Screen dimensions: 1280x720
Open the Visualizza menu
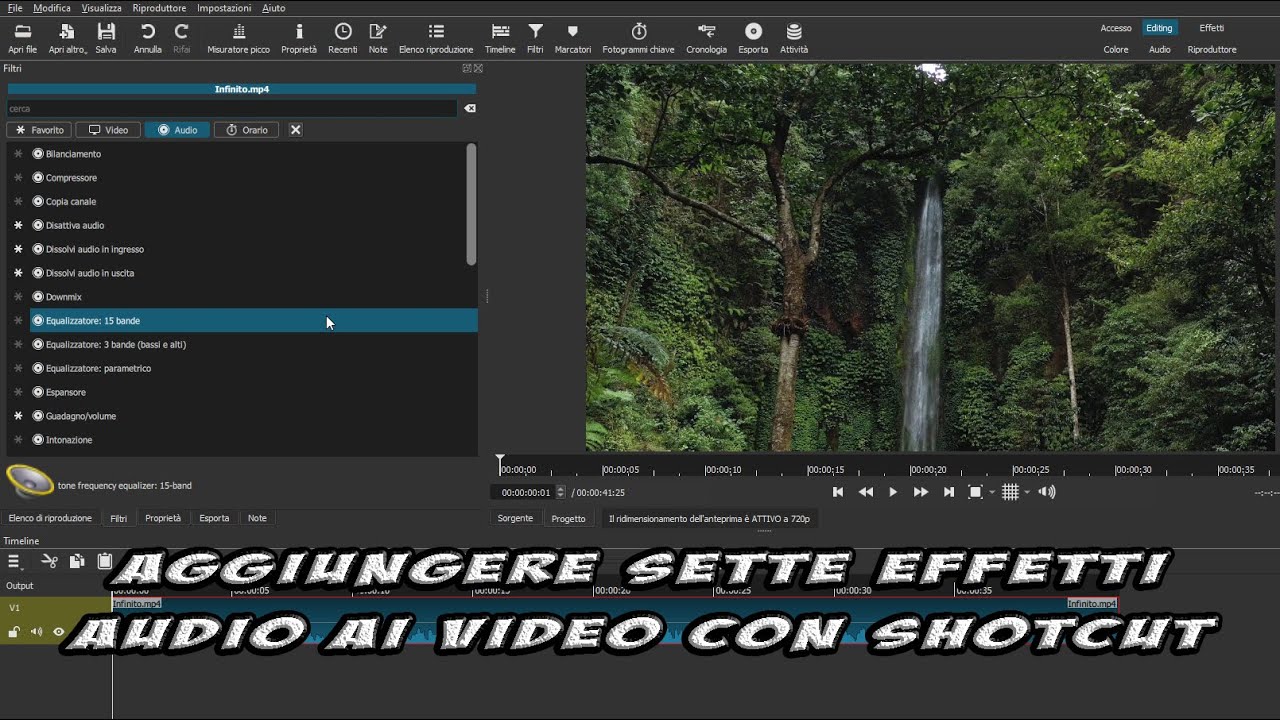click(101, 8)
